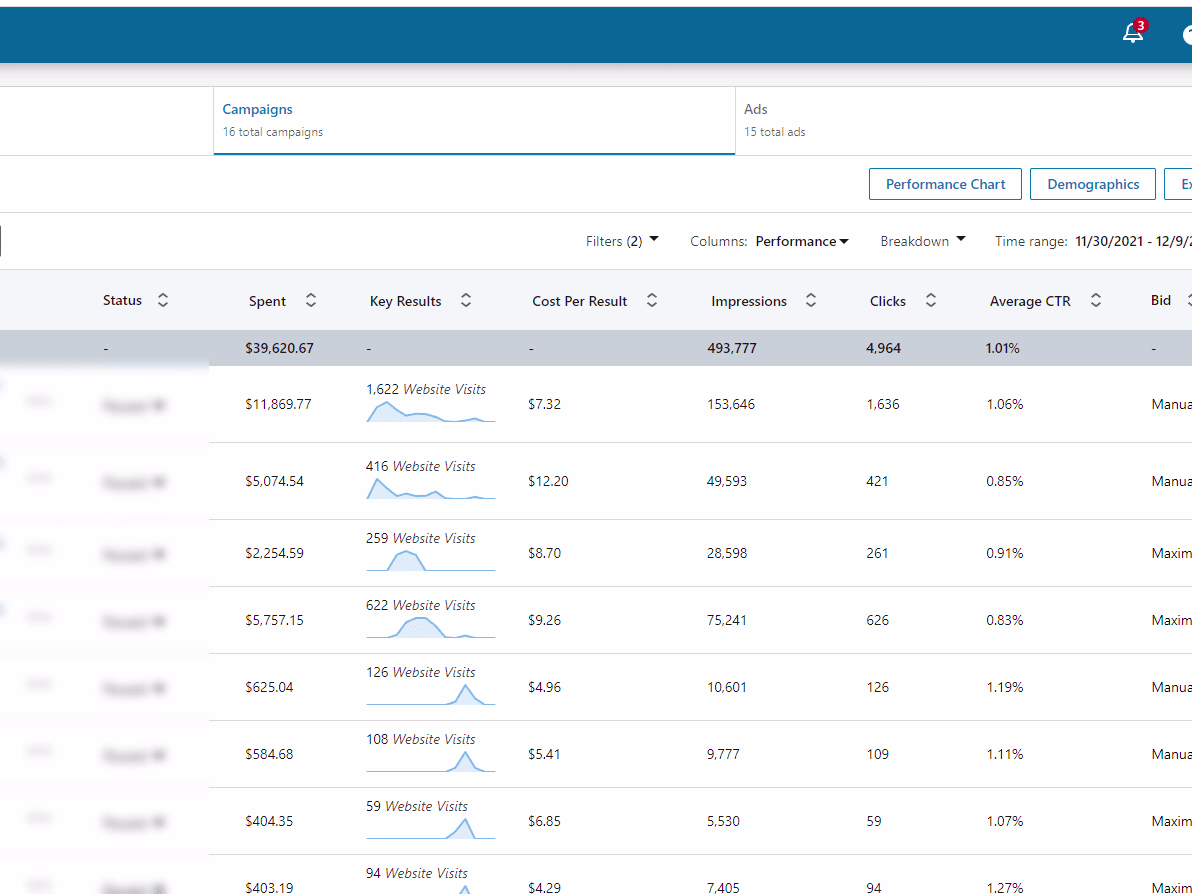
Task: Select the $11,869.77 spent campaign row
Action: pos(278,404)
